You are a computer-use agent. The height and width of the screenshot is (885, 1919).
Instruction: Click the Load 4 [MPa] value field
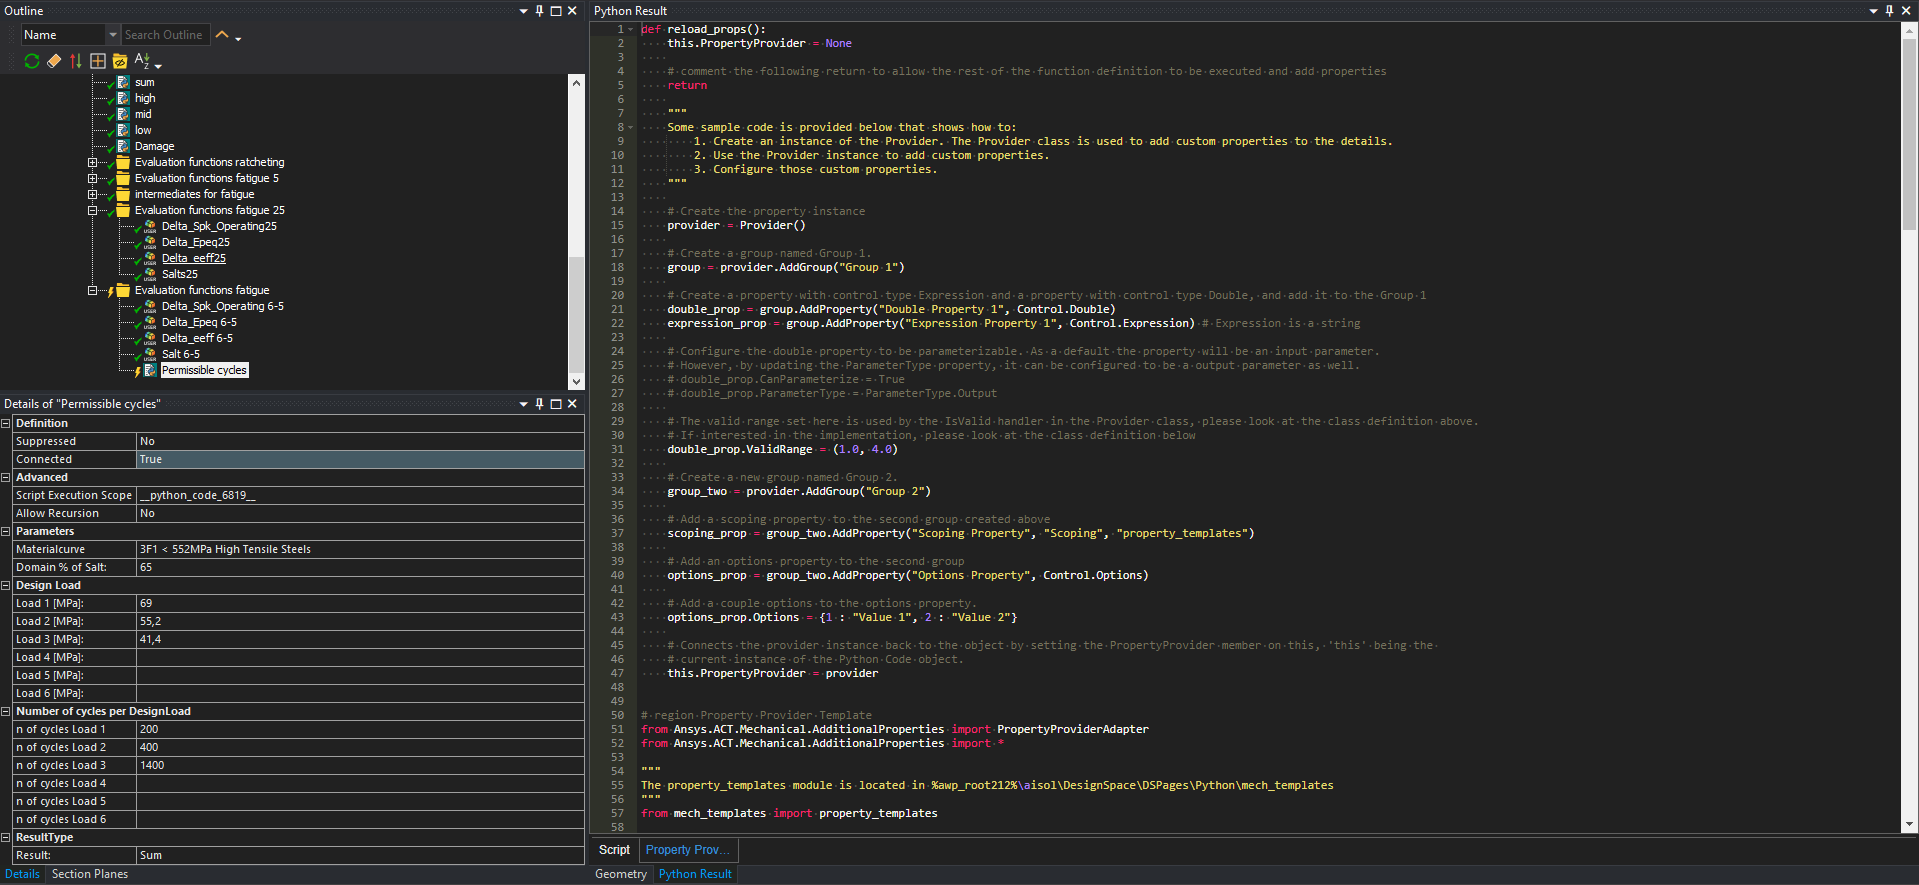360,657
